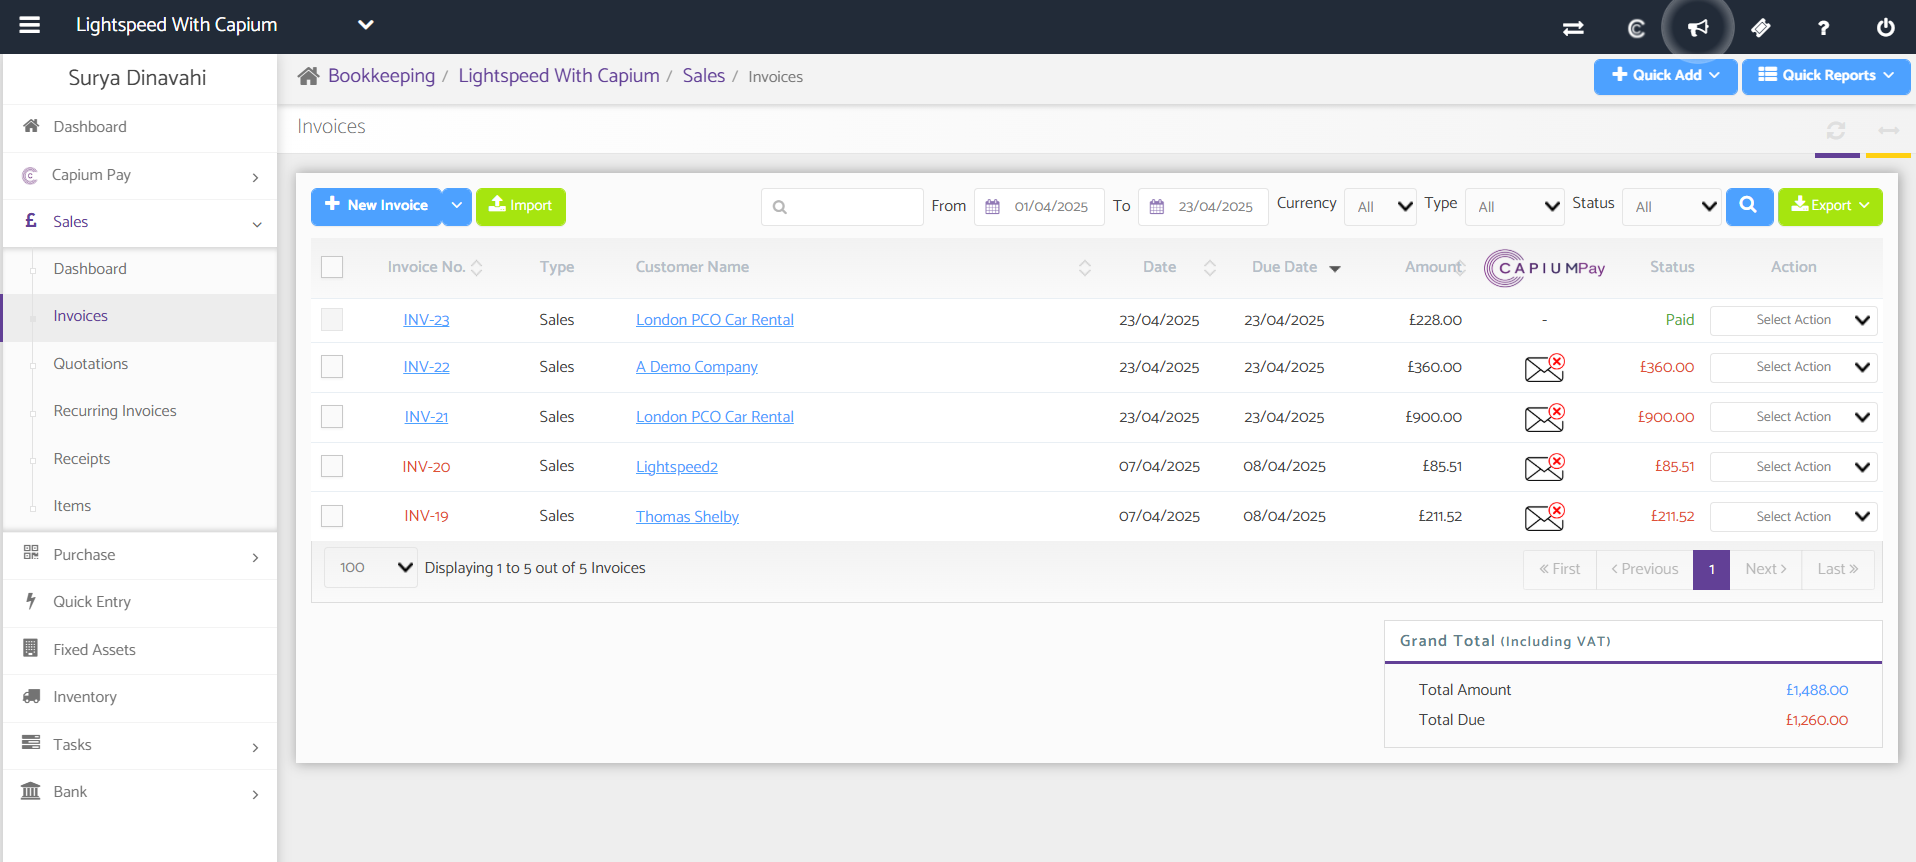Open the announcements megaphone icon
The height and width of the screenshot is (862, 1916).
coord(1698,28)
